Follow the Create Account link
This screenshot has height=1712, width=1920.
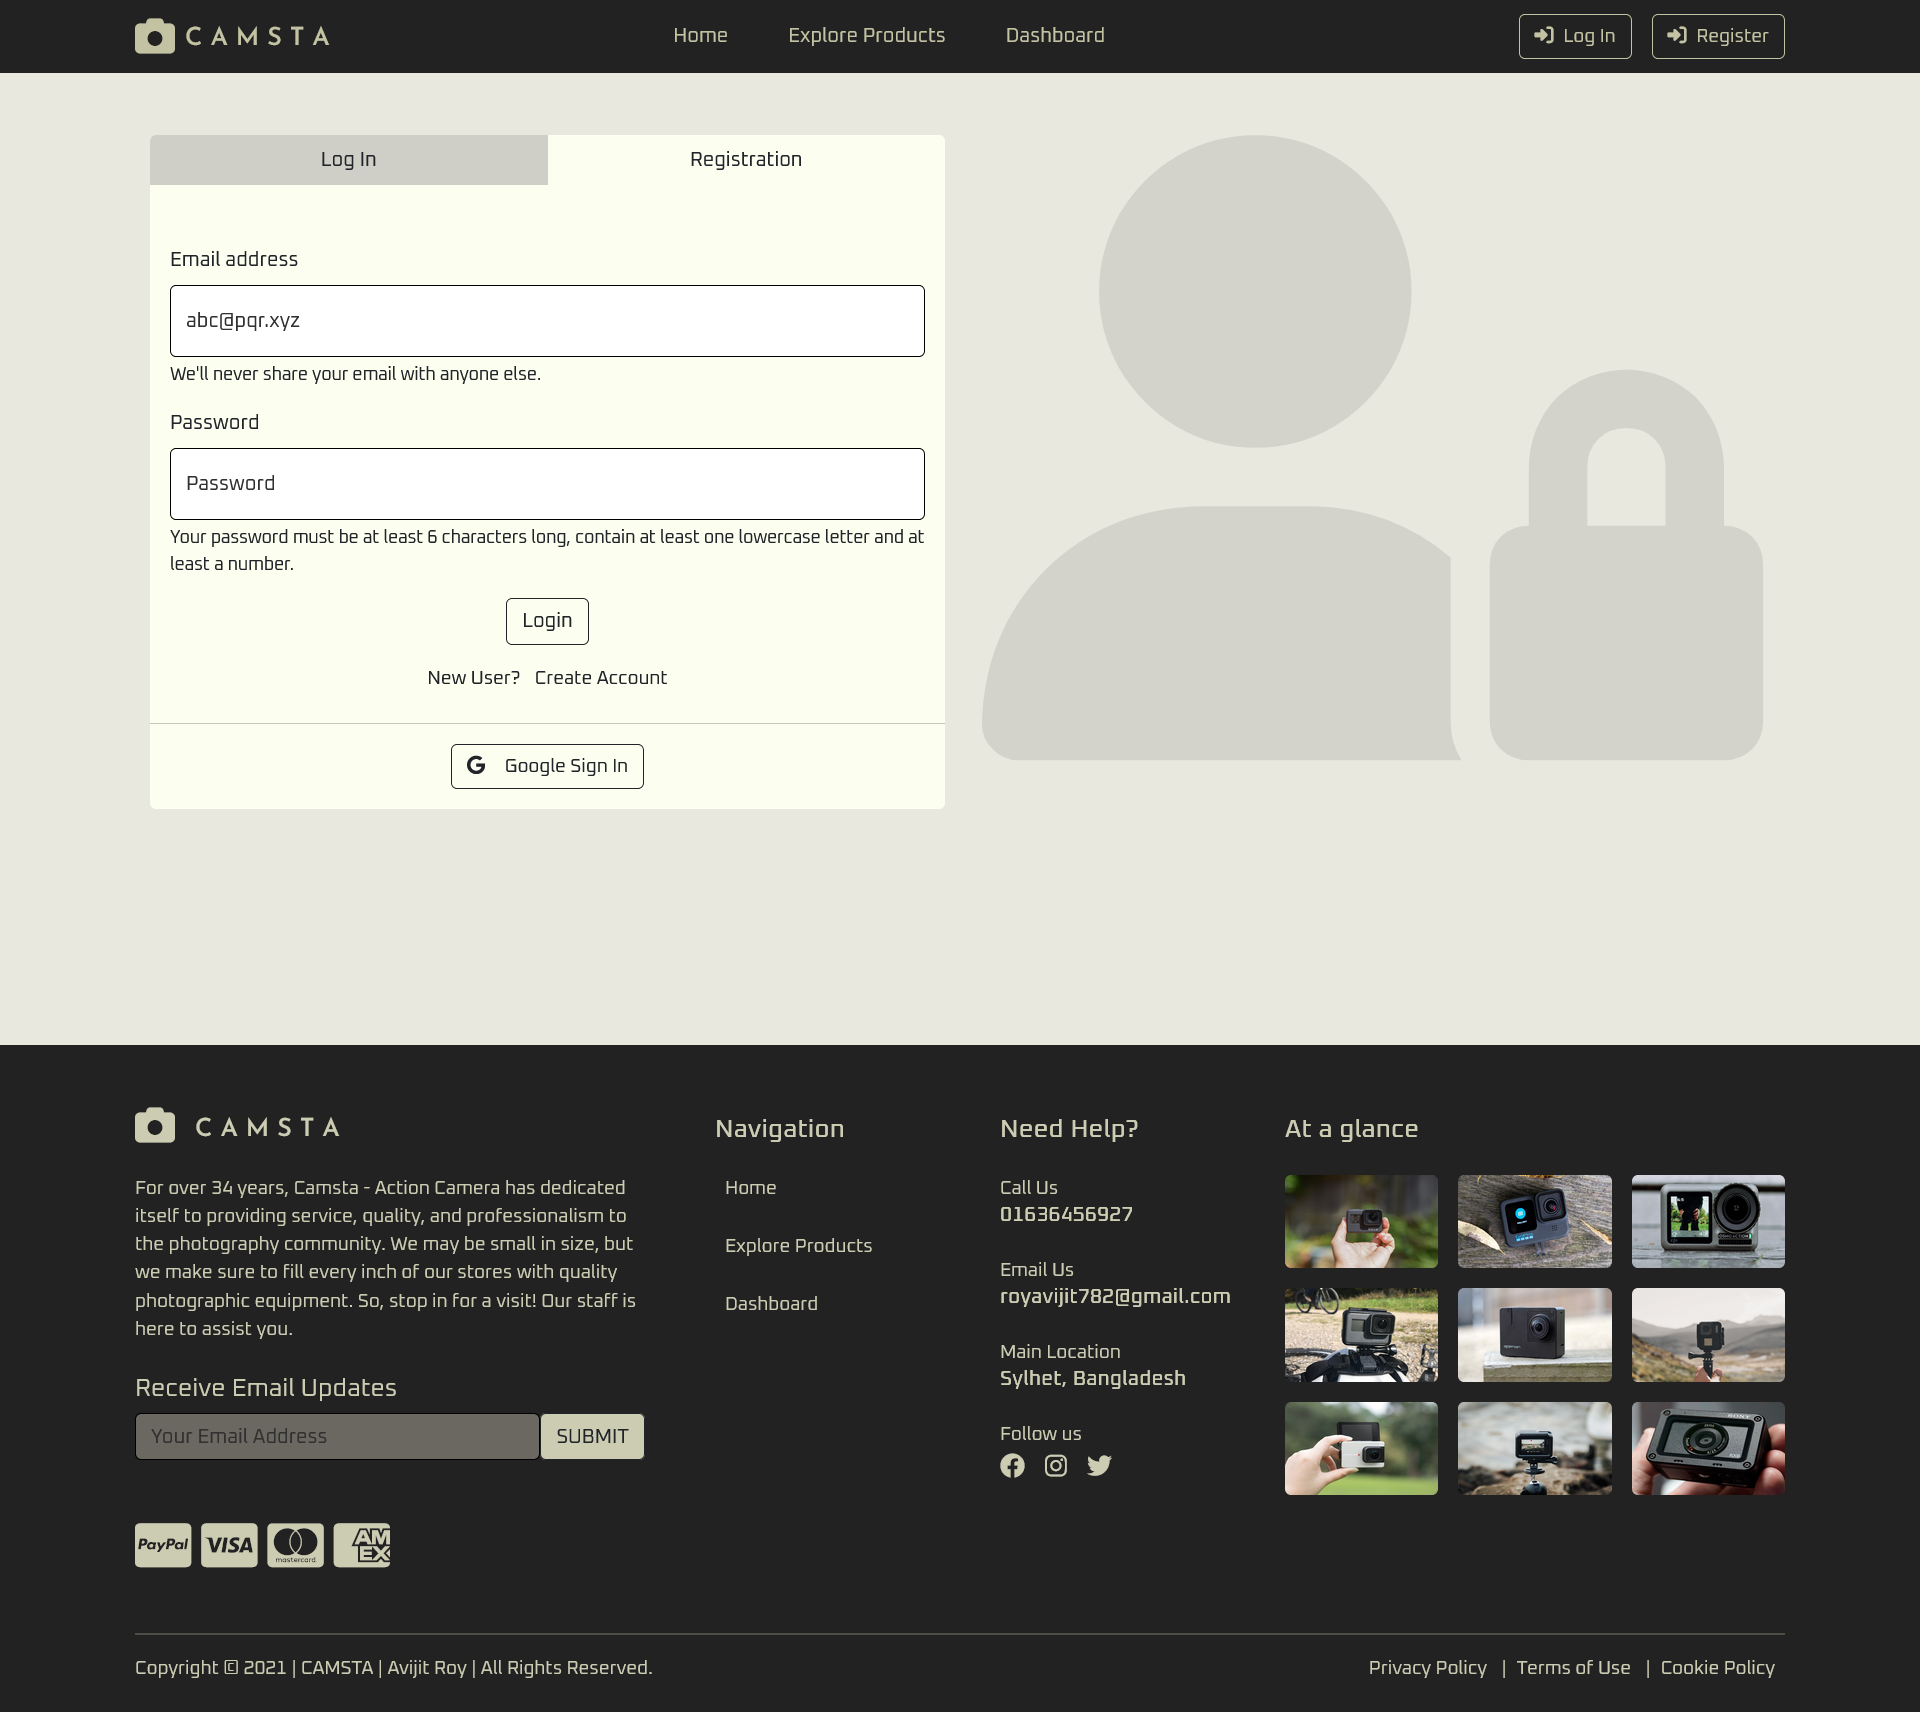[600, 678]
